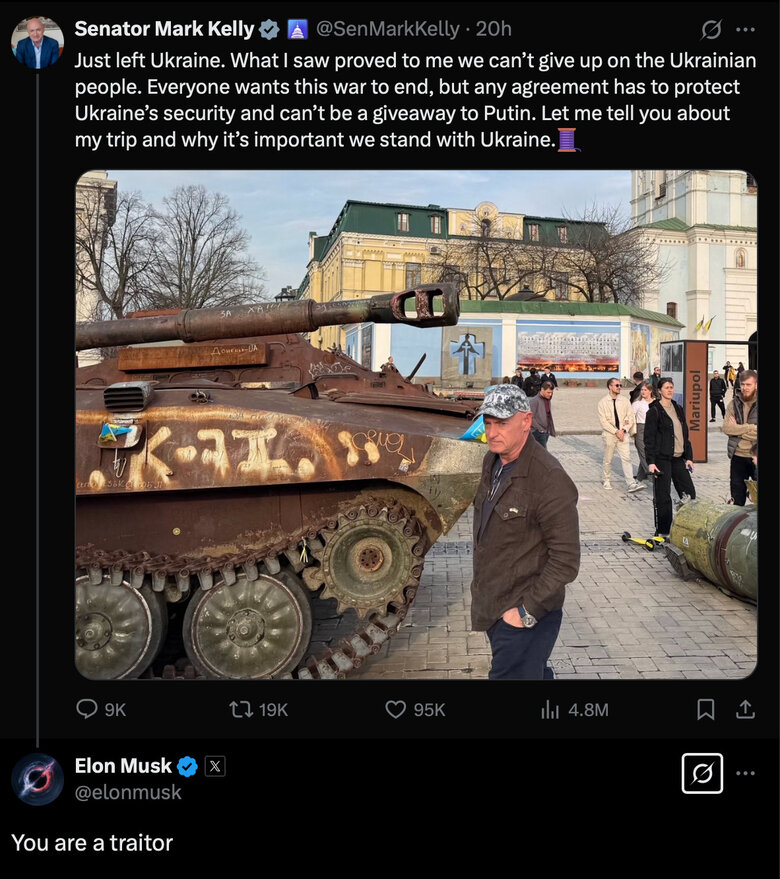Open the Senator Mark Kelly display name
The image size is (780, 879).
coord(164,29)
